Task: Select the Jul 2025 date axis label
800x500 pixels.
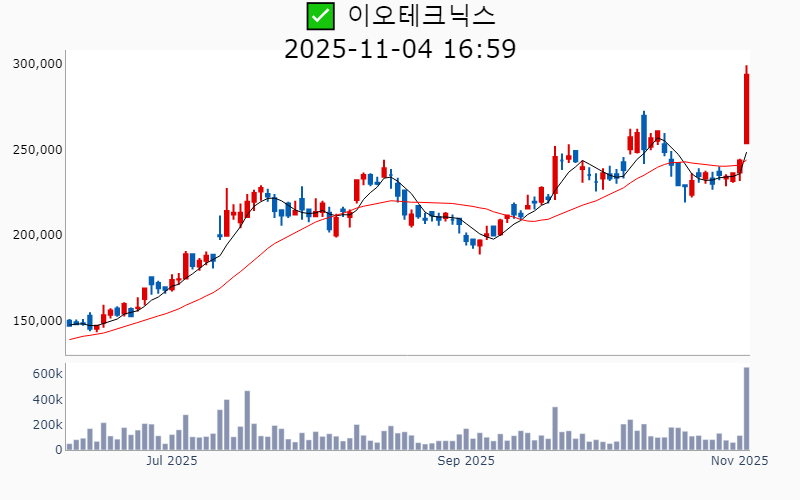Action: pos(172,461)
